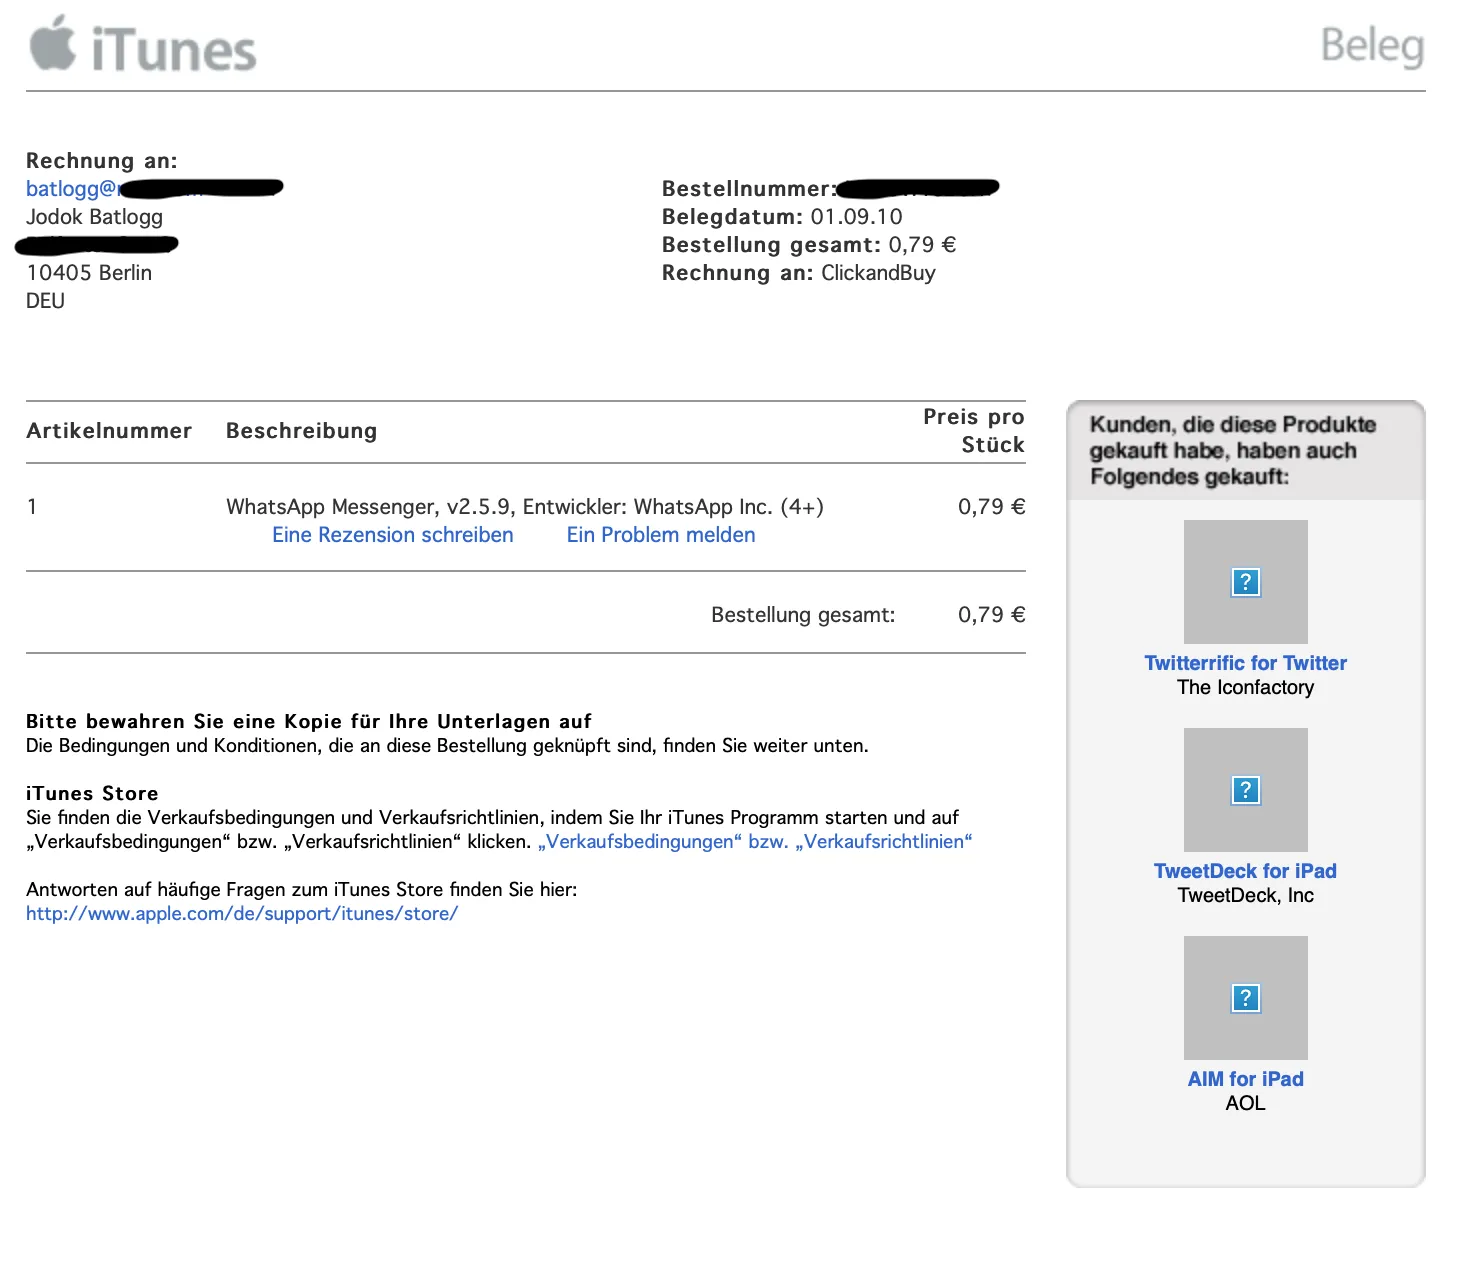
Task: Click the ClickandBuy payment method text
Action: coord(878,273)
